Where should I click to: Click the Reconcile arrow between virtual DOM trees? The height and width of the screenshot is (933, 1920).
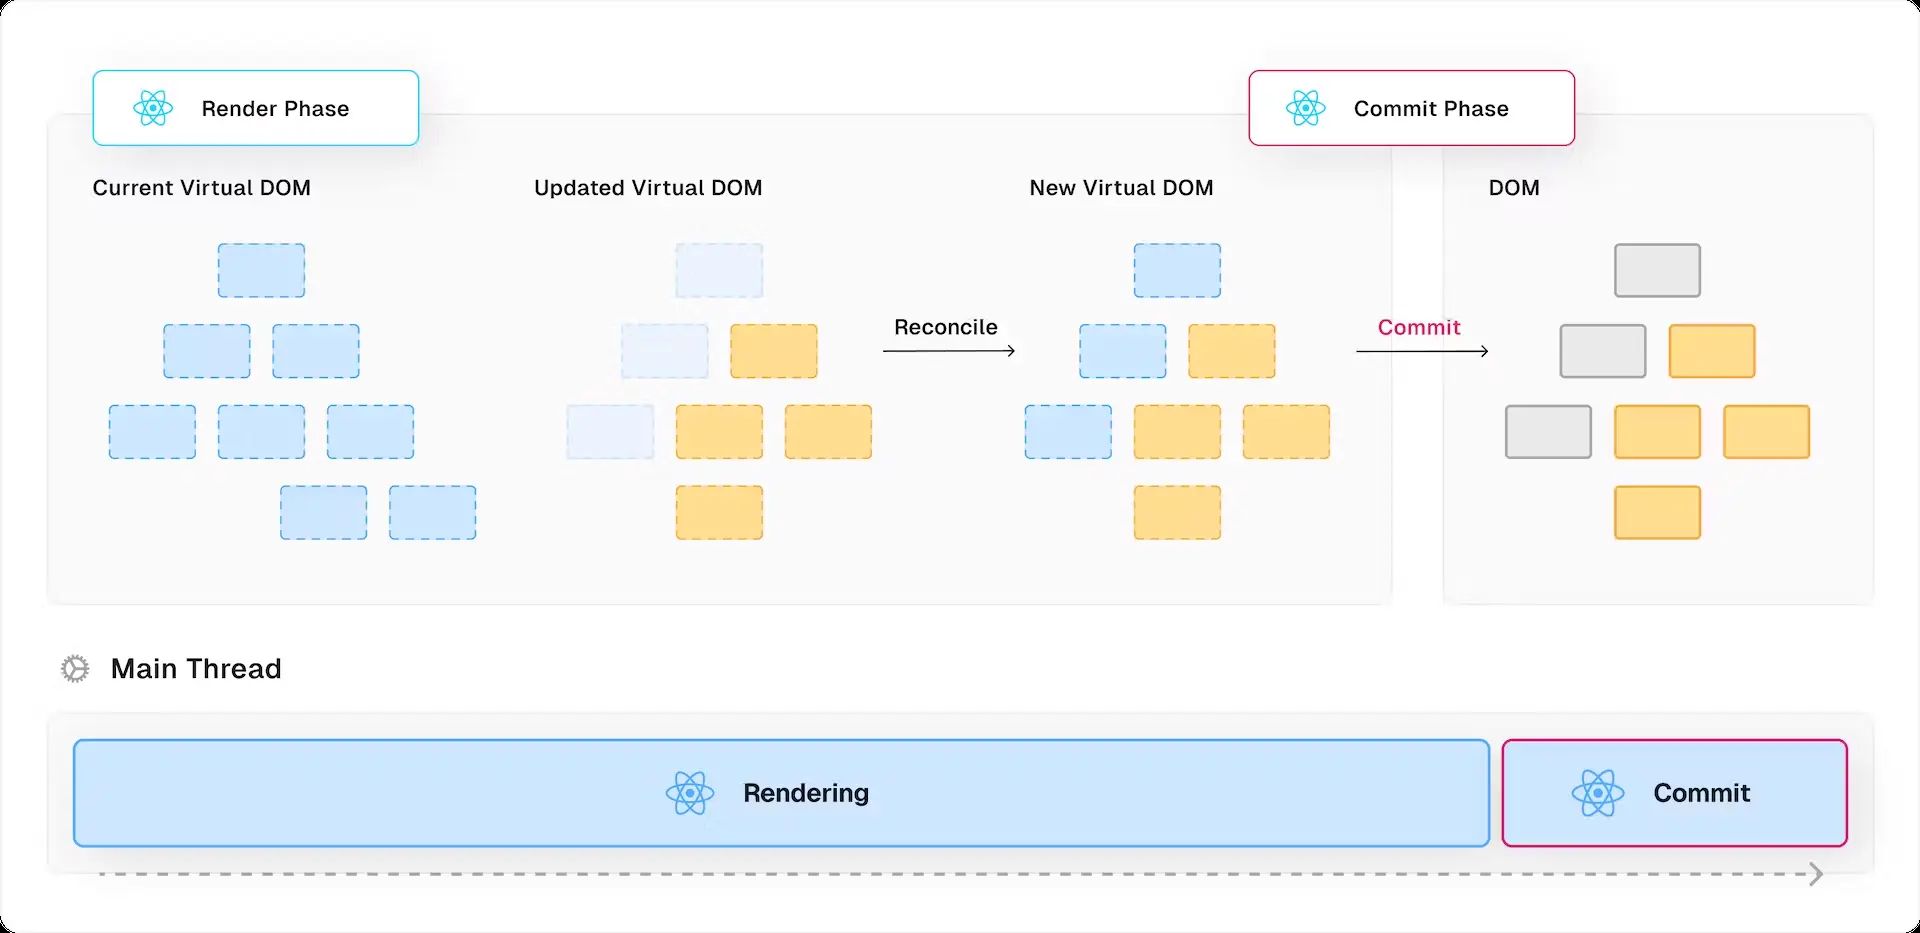click(x=947, y=350)
